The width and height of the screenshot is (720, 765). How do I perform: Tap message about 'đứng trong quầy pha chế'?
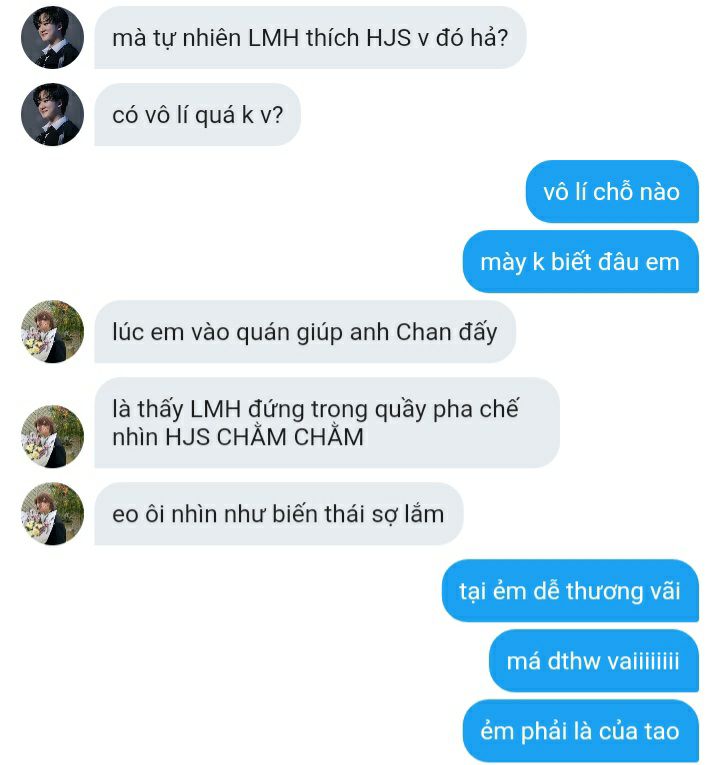pos(327,423)
